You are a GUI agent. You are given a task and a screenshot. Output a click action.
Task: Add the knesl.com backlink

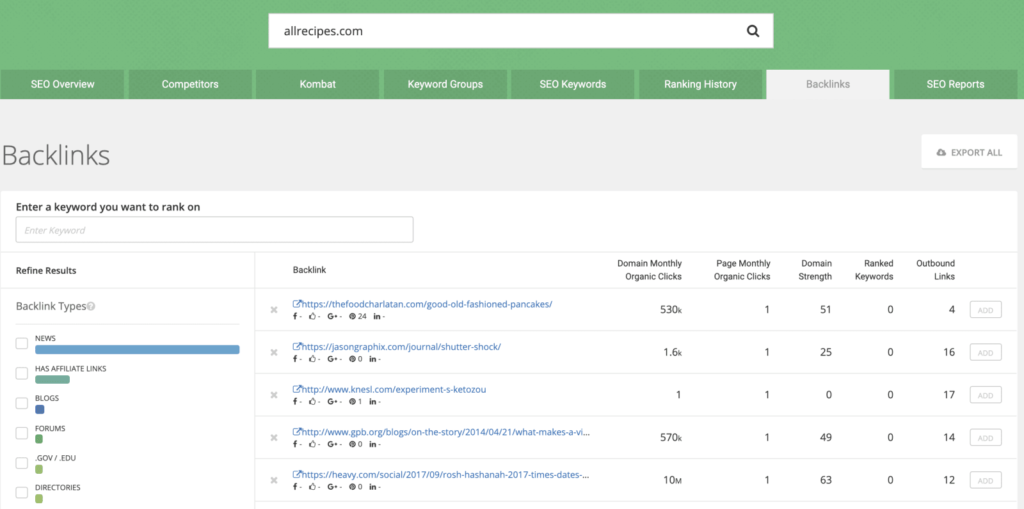tap(985, 395)
